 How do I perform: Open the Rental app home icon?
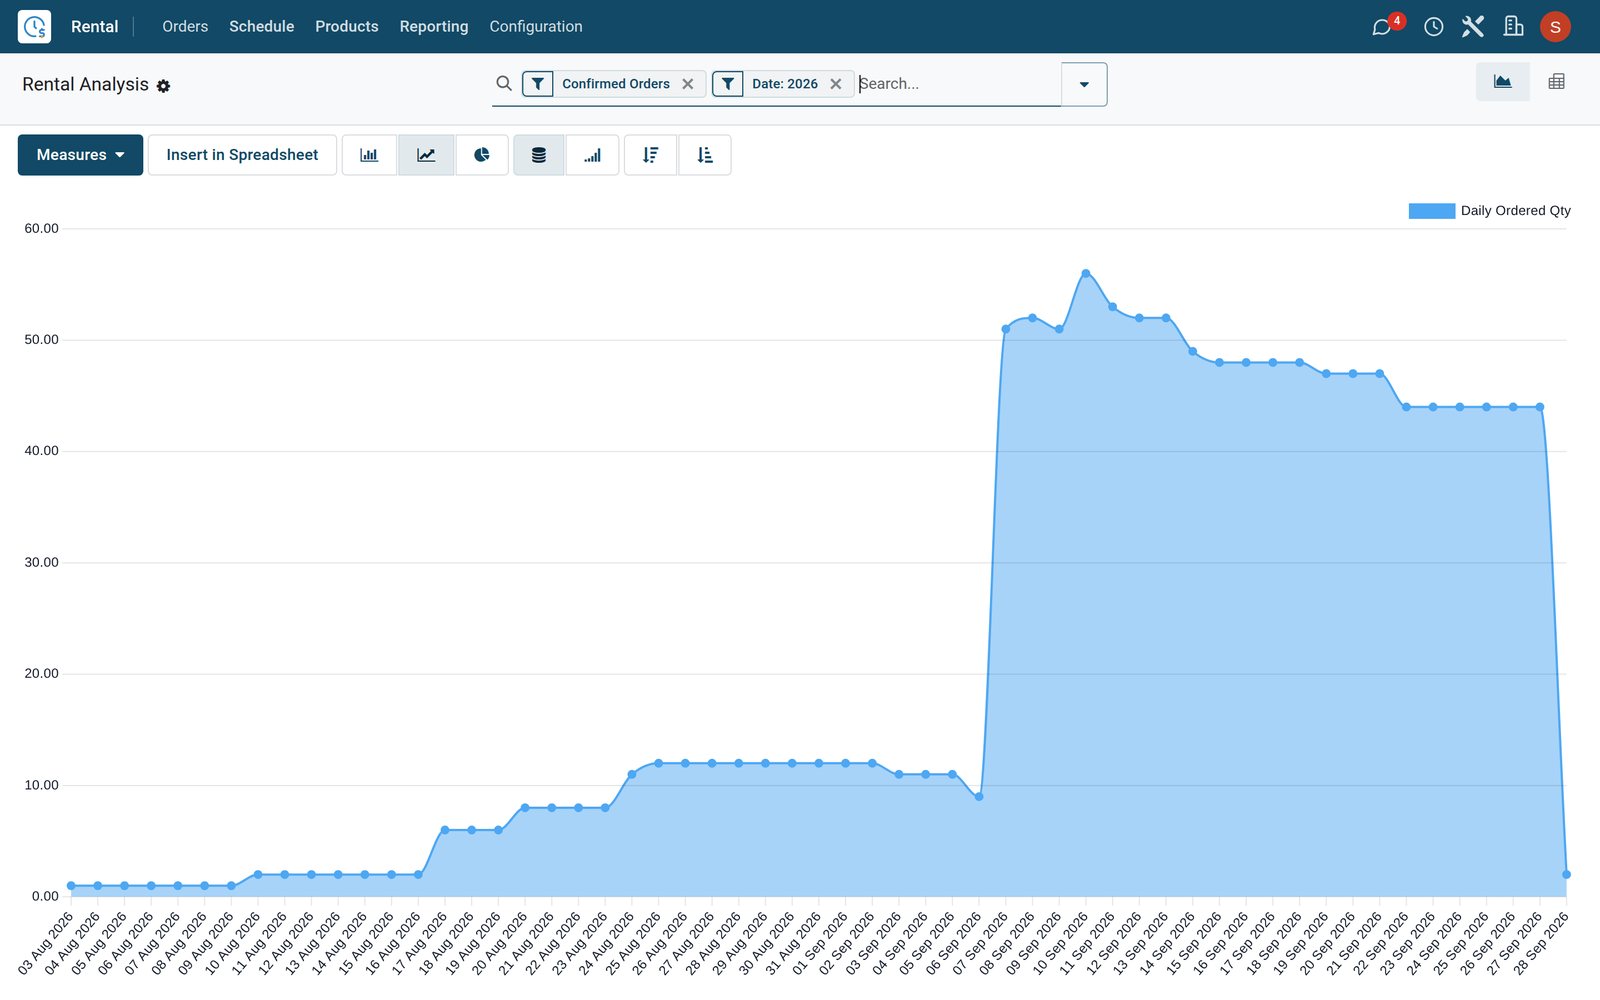coord(34,26)
